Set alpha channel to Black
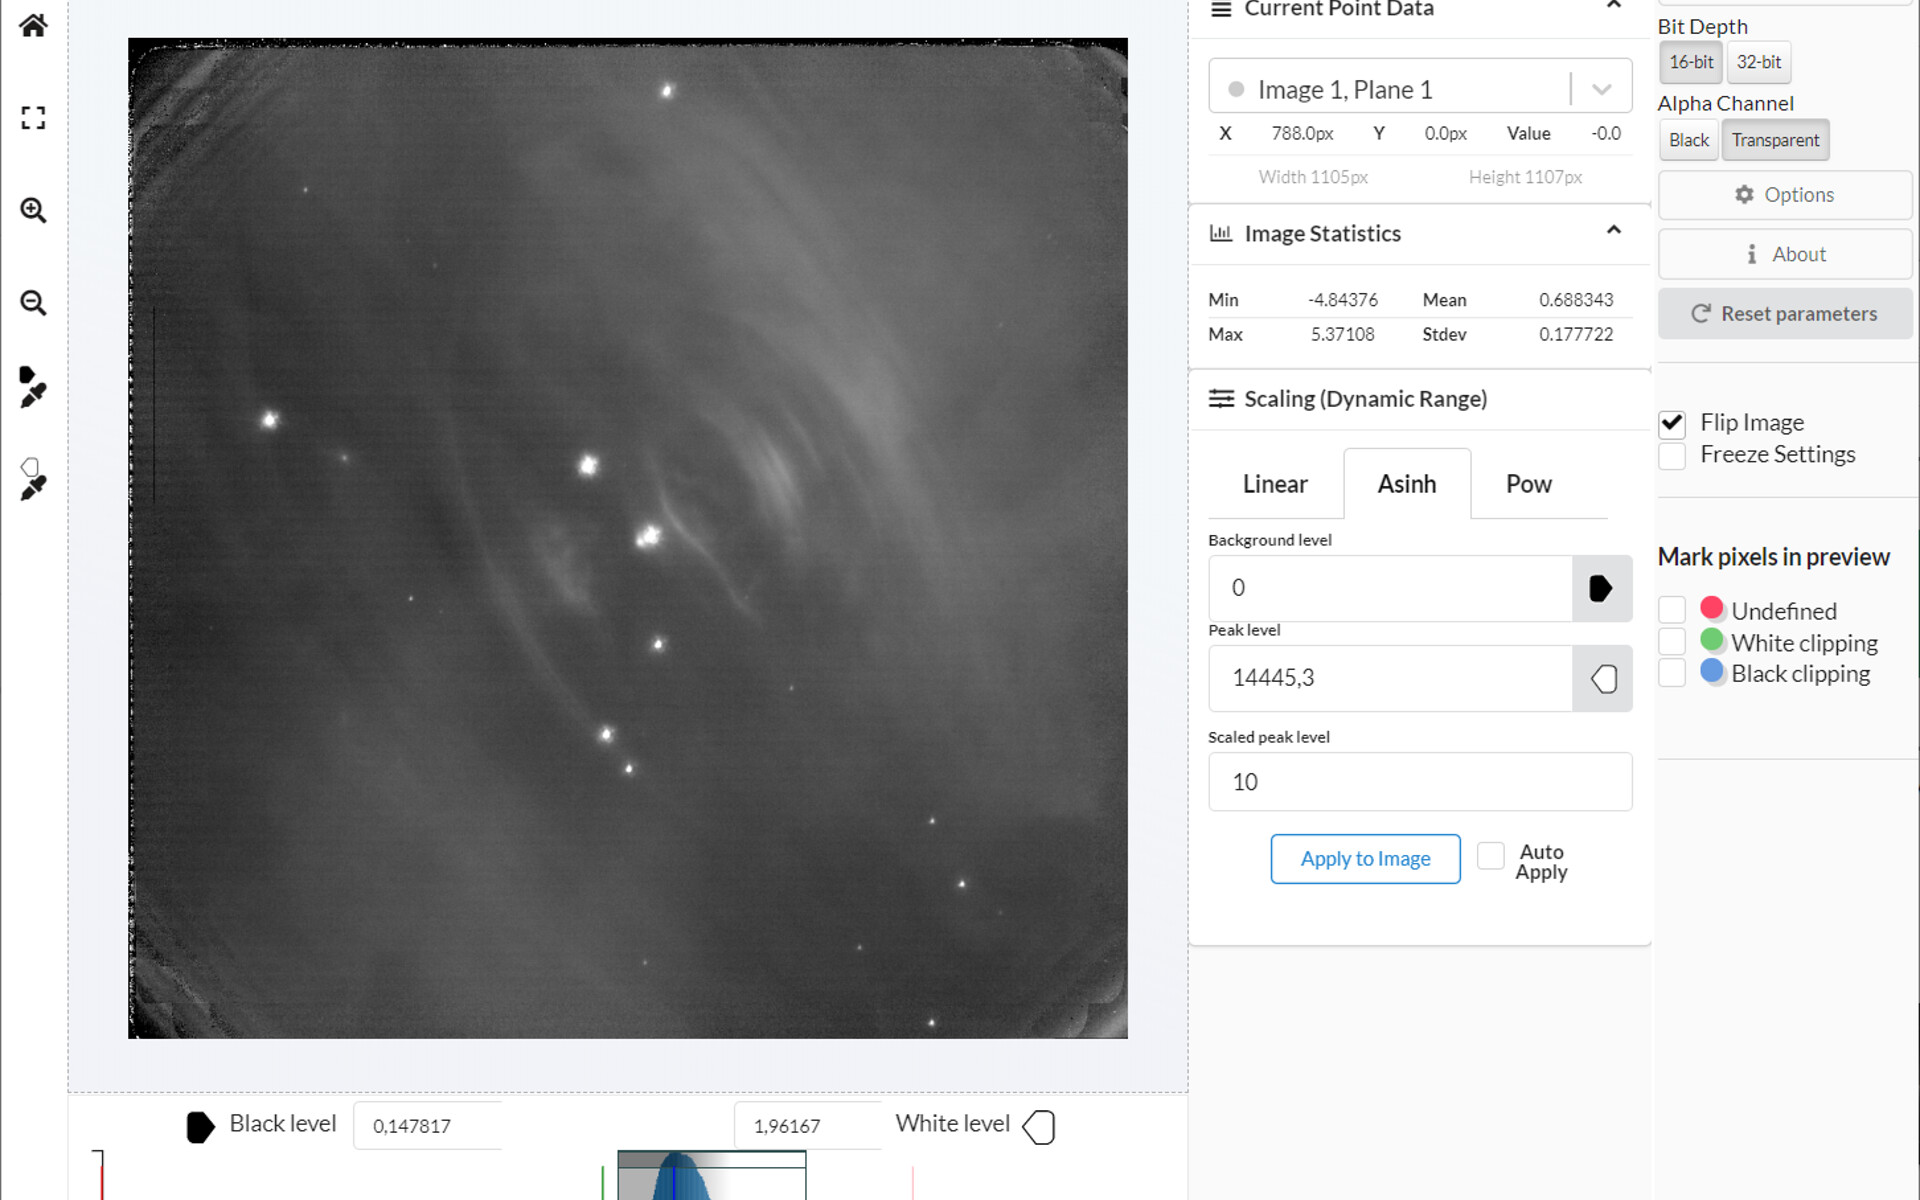This screenshot has width=1920, height=1200. coord(1689,140)
